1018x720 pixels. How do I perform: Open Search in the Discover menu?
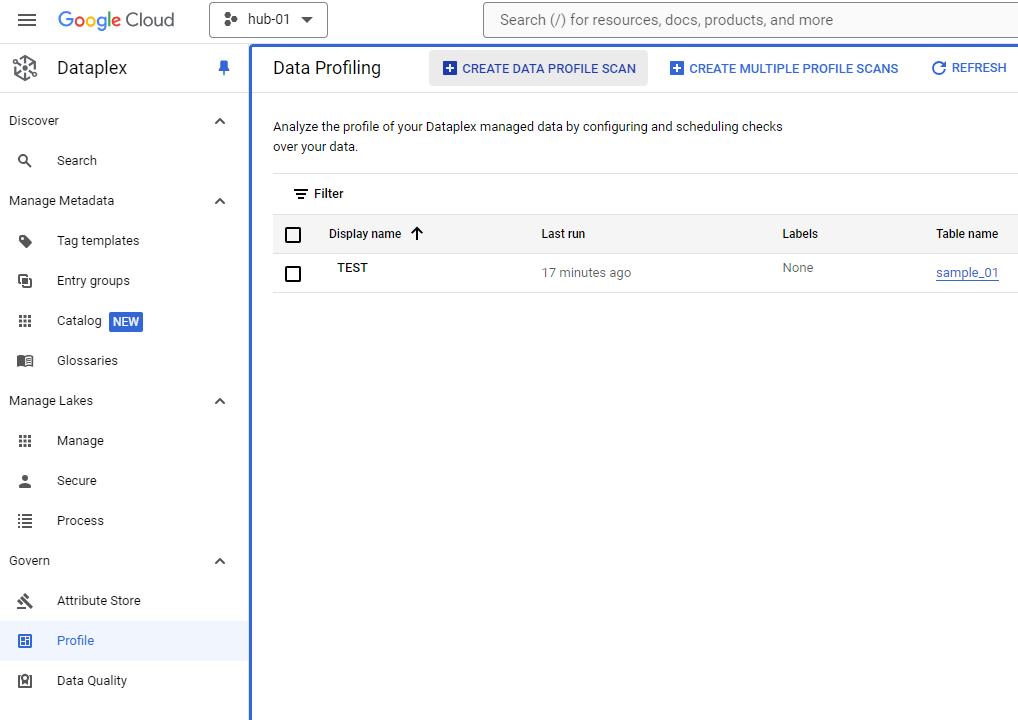point(124,161)
